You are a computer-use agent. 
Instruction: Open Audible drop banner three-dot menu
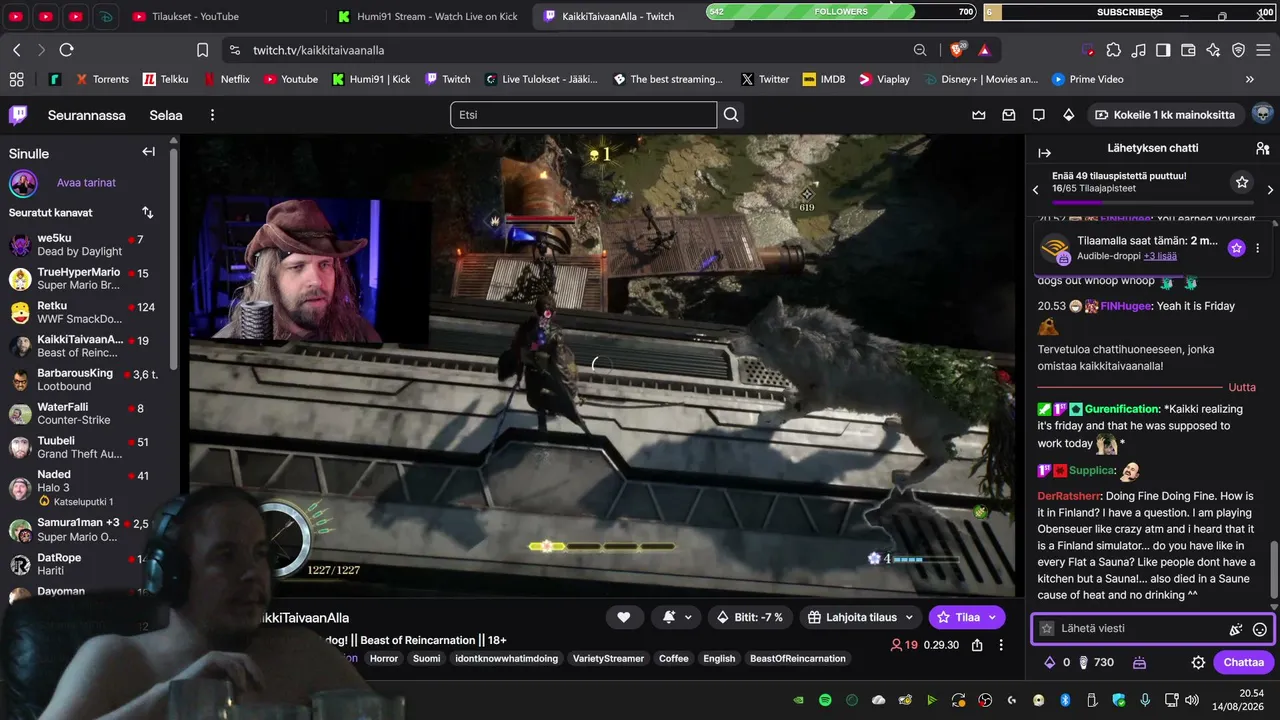pos(1258,248)
